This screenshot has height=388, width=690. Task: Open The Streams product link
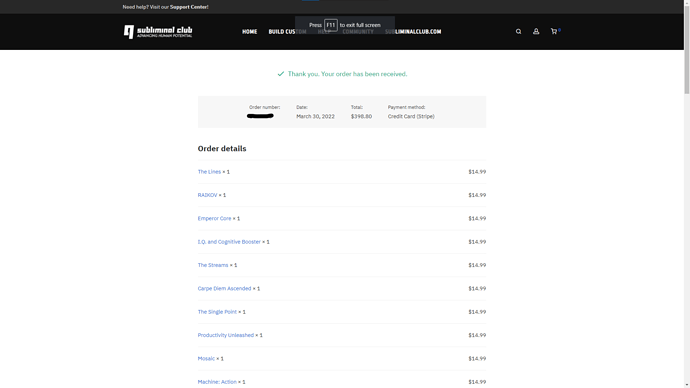point(213,265)
